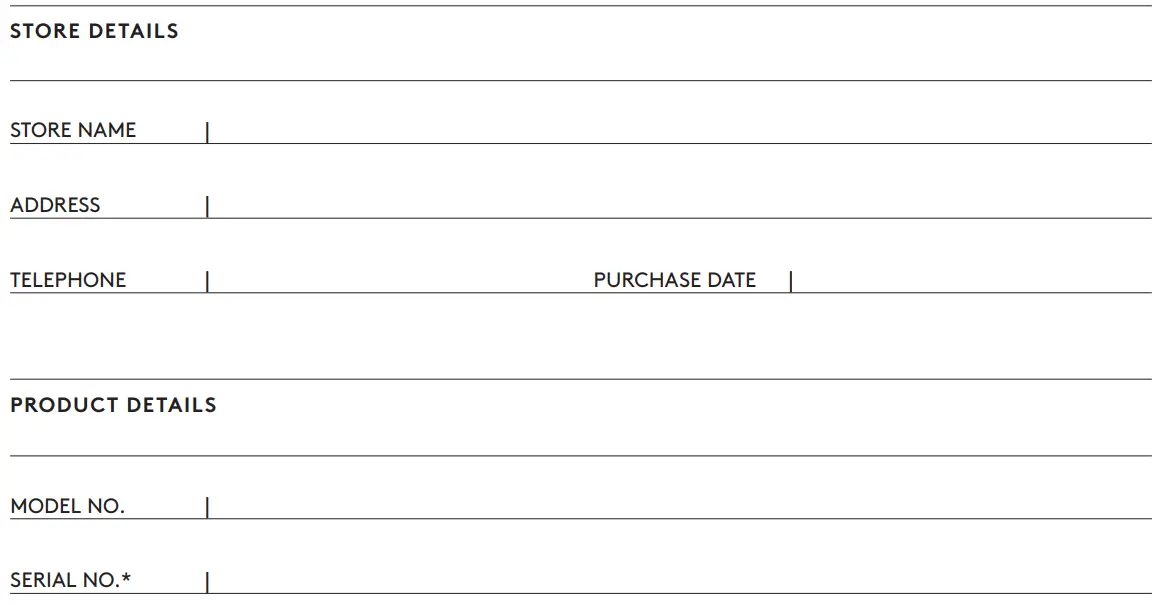This screenshot has height=605, width=1164.
Task: Click the Purchase Date input line
Action: [x=970, y=281]
